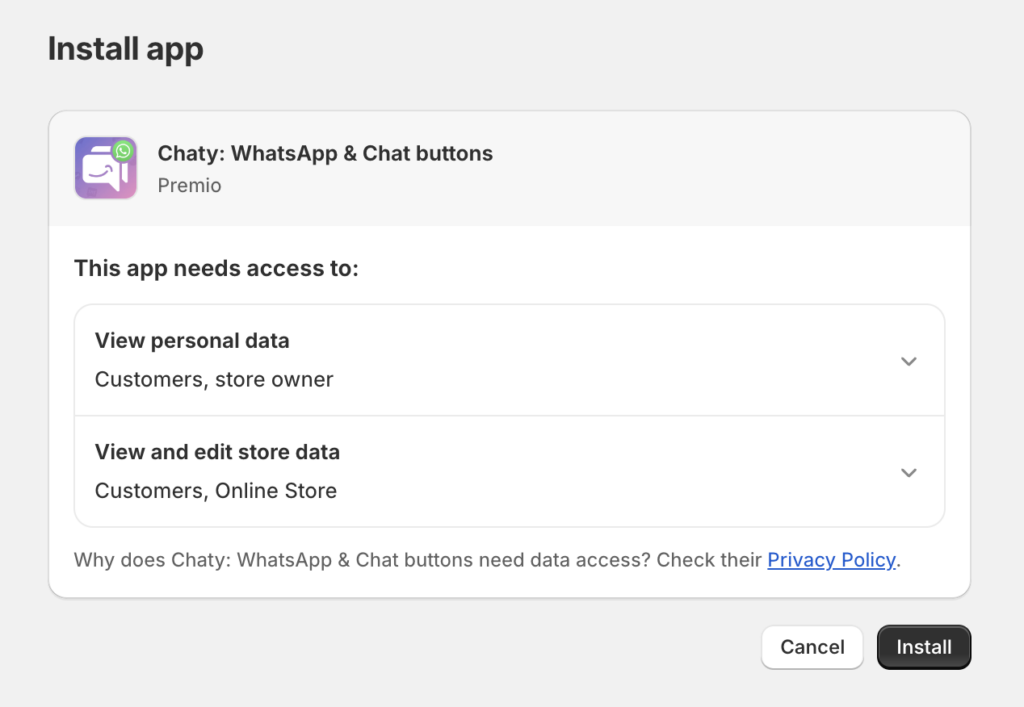This screenshot has height=707, width=1024.
Task: Open the Privacy Policy link
Action: click(x=831, y=559)
